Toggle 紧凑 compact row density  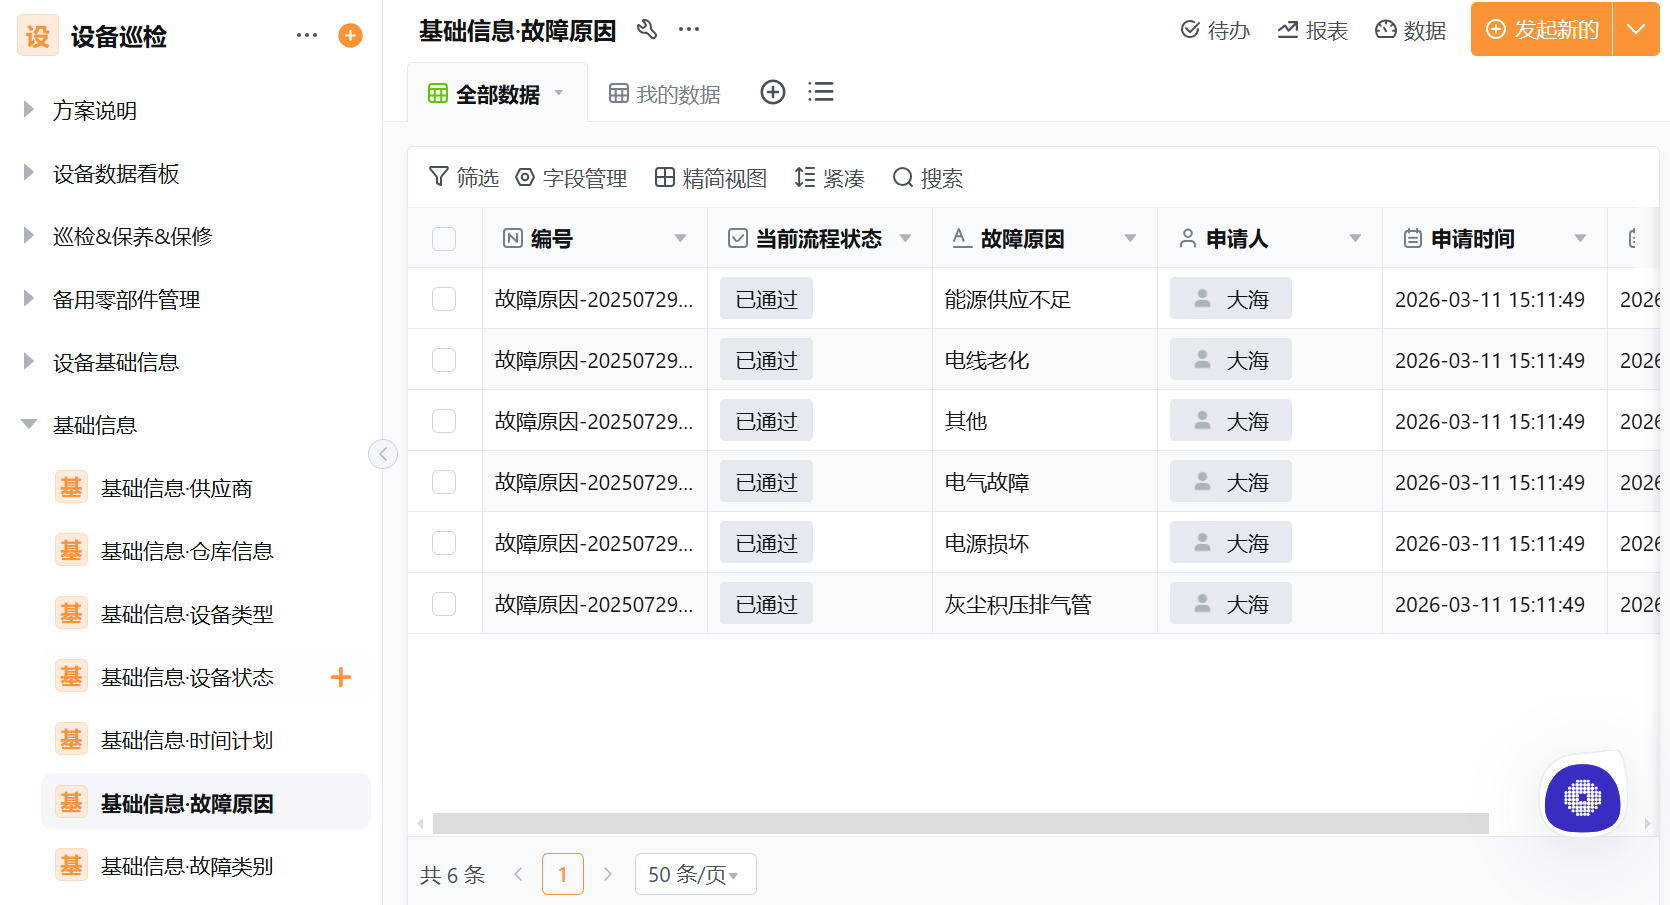tap(829, 177)
